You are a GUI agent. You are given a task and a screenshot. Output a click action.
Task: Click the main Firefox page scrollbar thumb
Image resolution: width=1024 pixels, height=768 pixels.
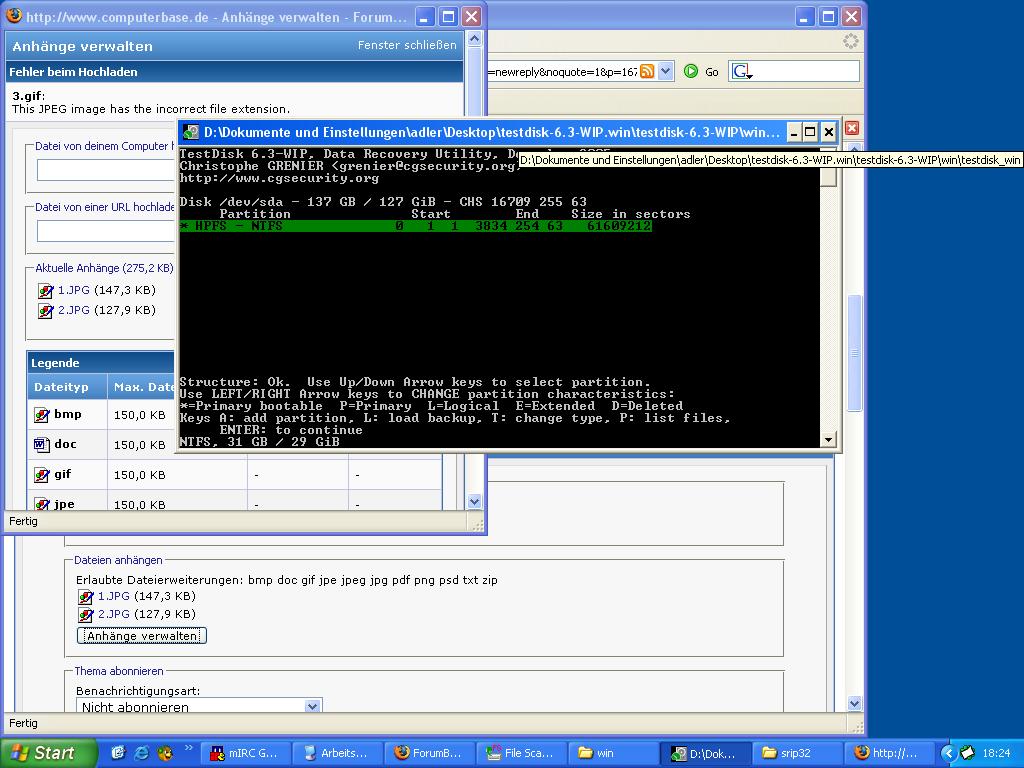[854, 353]
